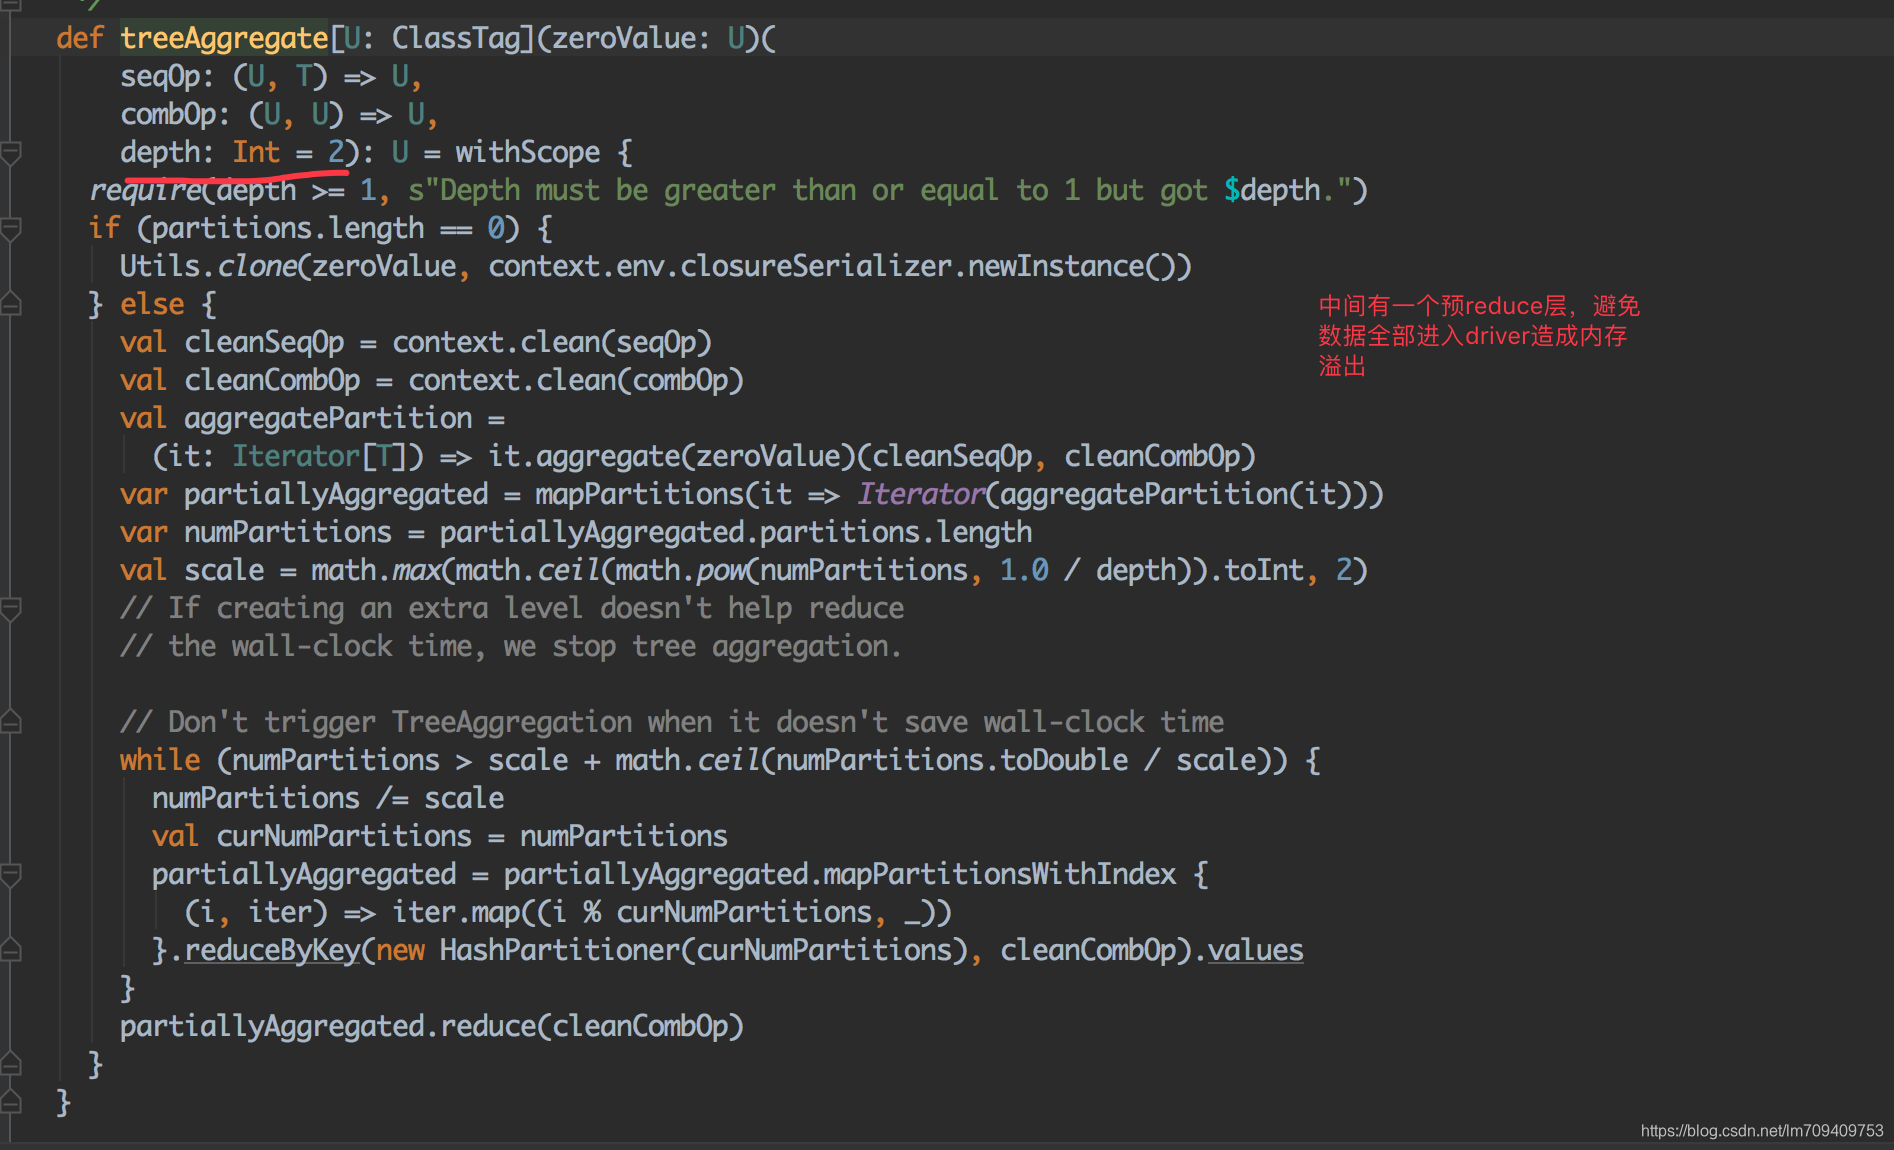Click the underlined 'values' reference

point(1256,950)
